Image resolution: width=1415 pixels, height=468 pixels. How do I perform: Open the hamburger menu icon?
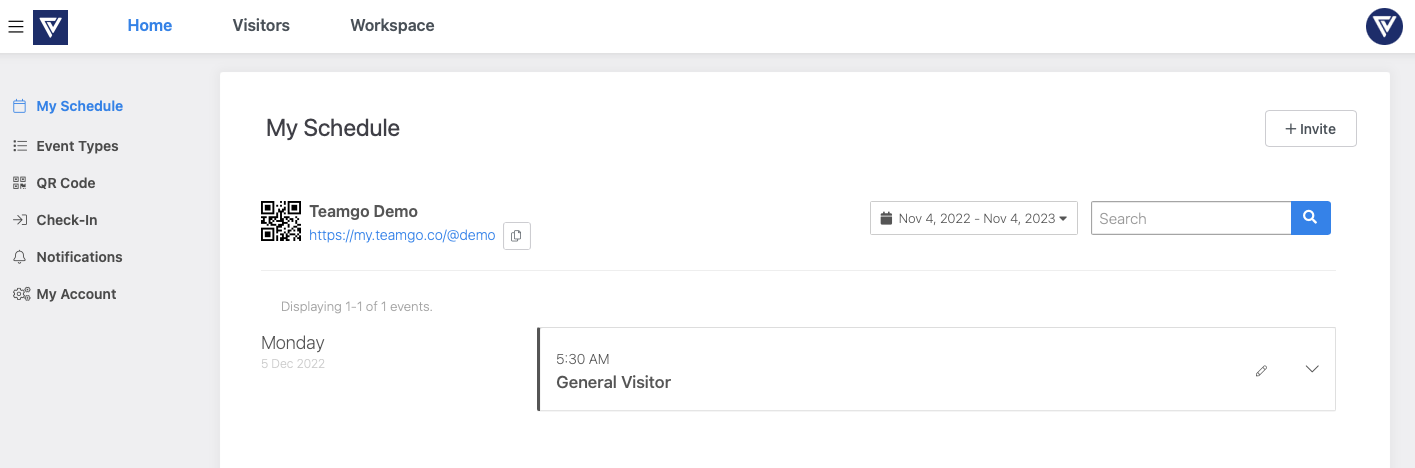tap(15, 27)
